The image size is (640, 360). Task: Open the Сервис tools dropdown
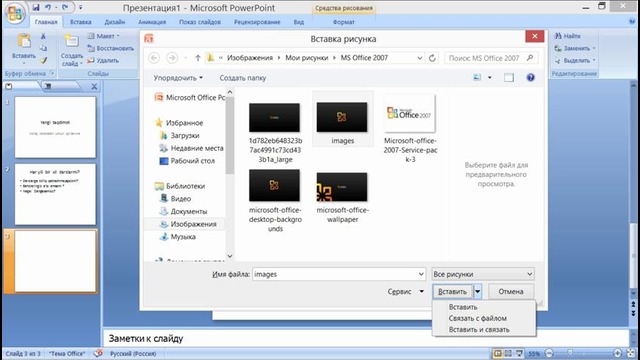coord(405,291)
